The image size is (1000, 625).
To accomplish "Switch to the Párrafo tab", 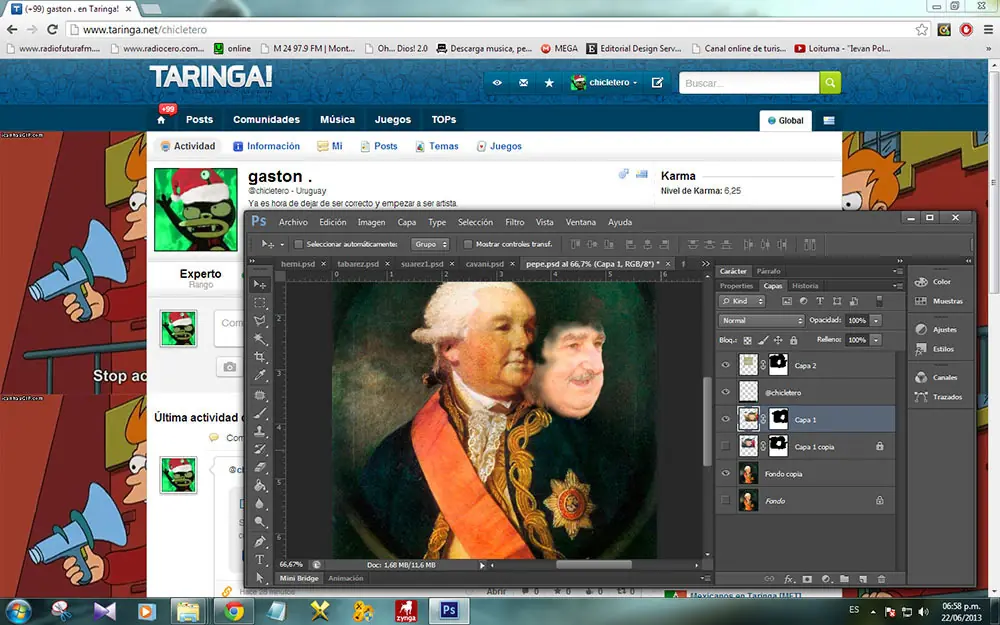I will (768, 271).
